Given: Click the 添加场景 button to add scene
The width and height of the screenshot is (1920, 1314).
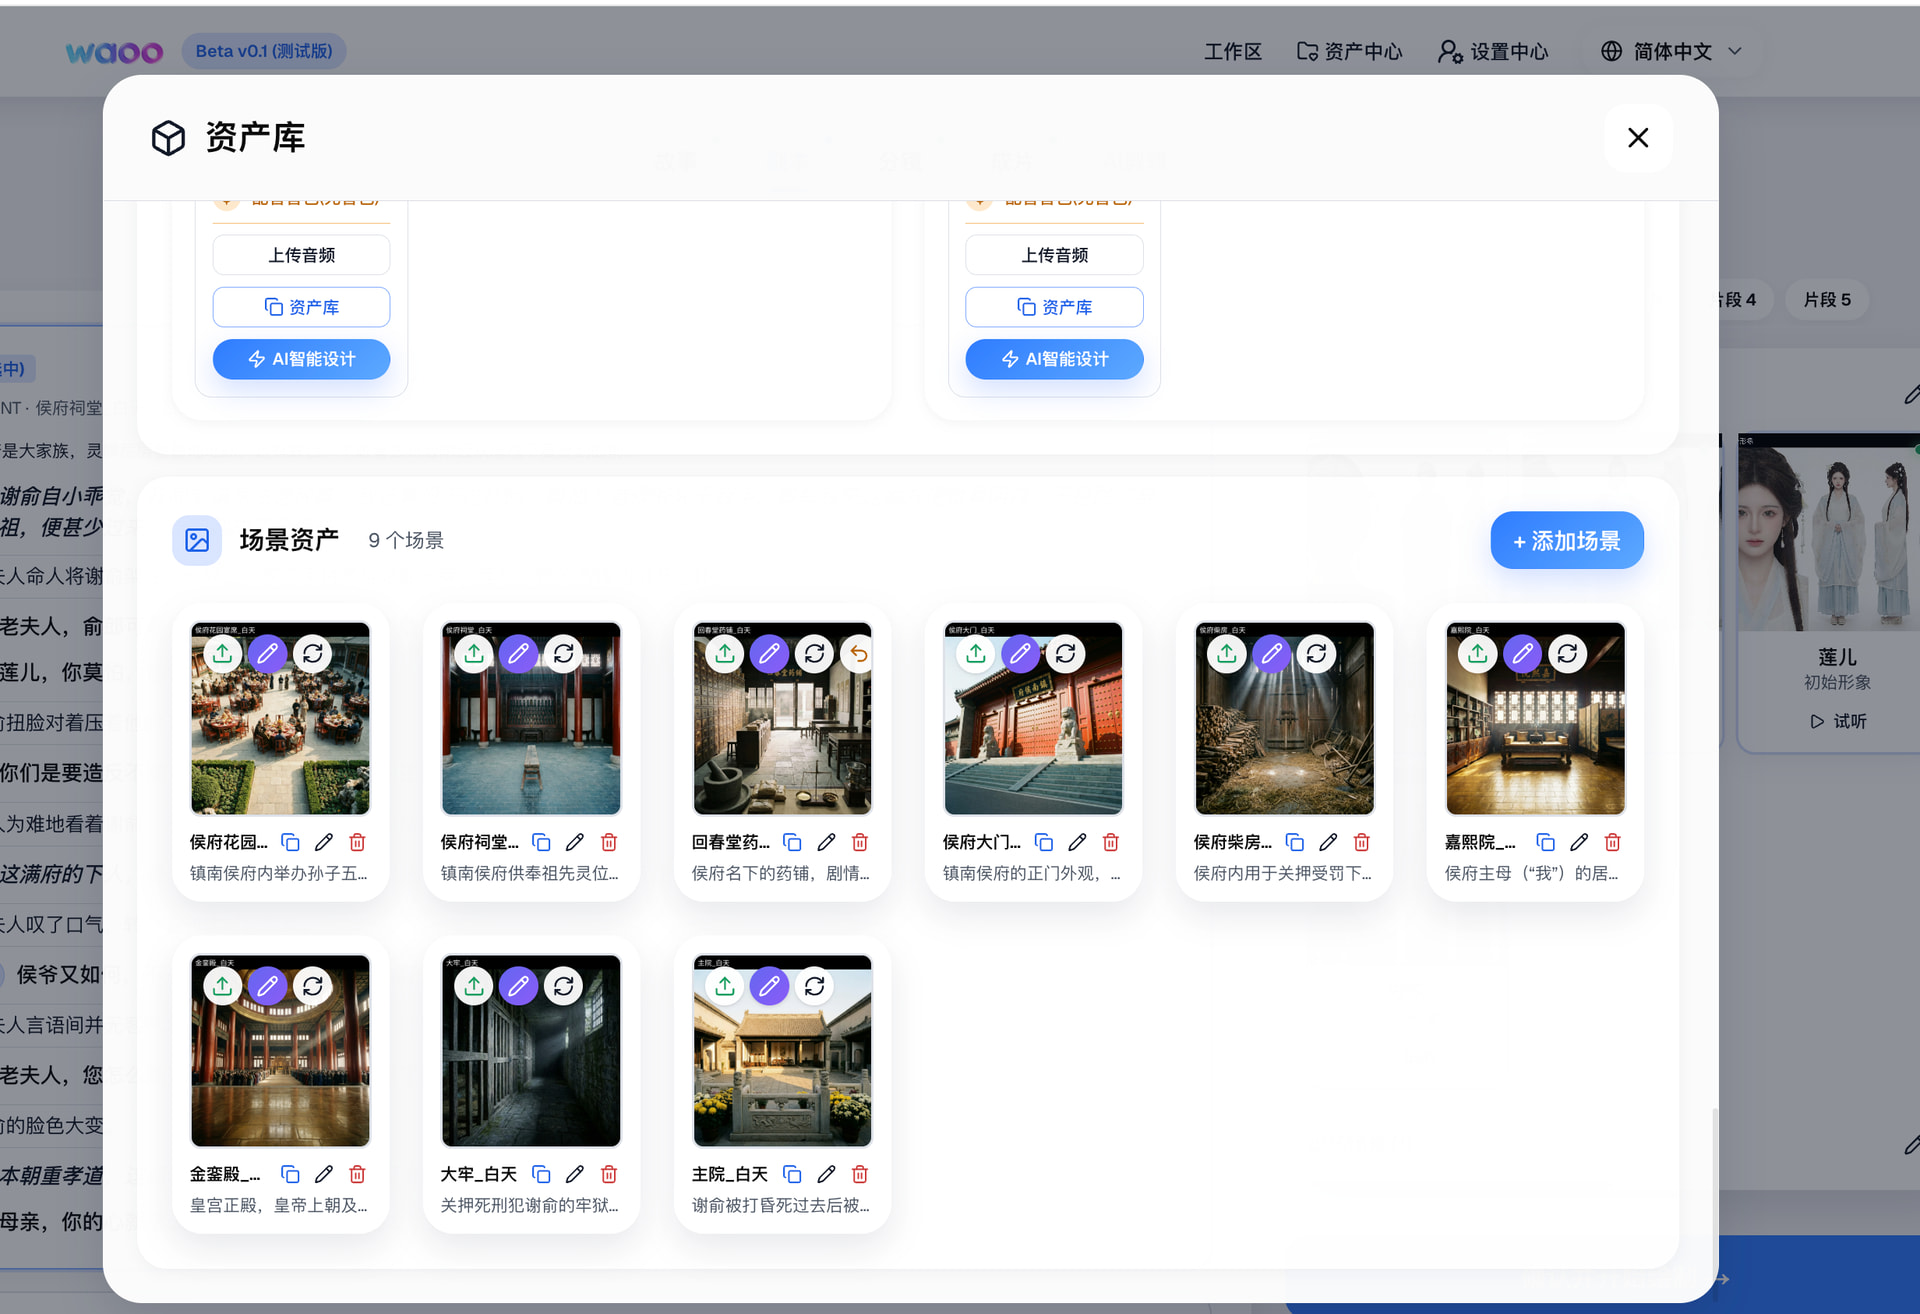Looking at the screenshot, I should point(1566,540).
